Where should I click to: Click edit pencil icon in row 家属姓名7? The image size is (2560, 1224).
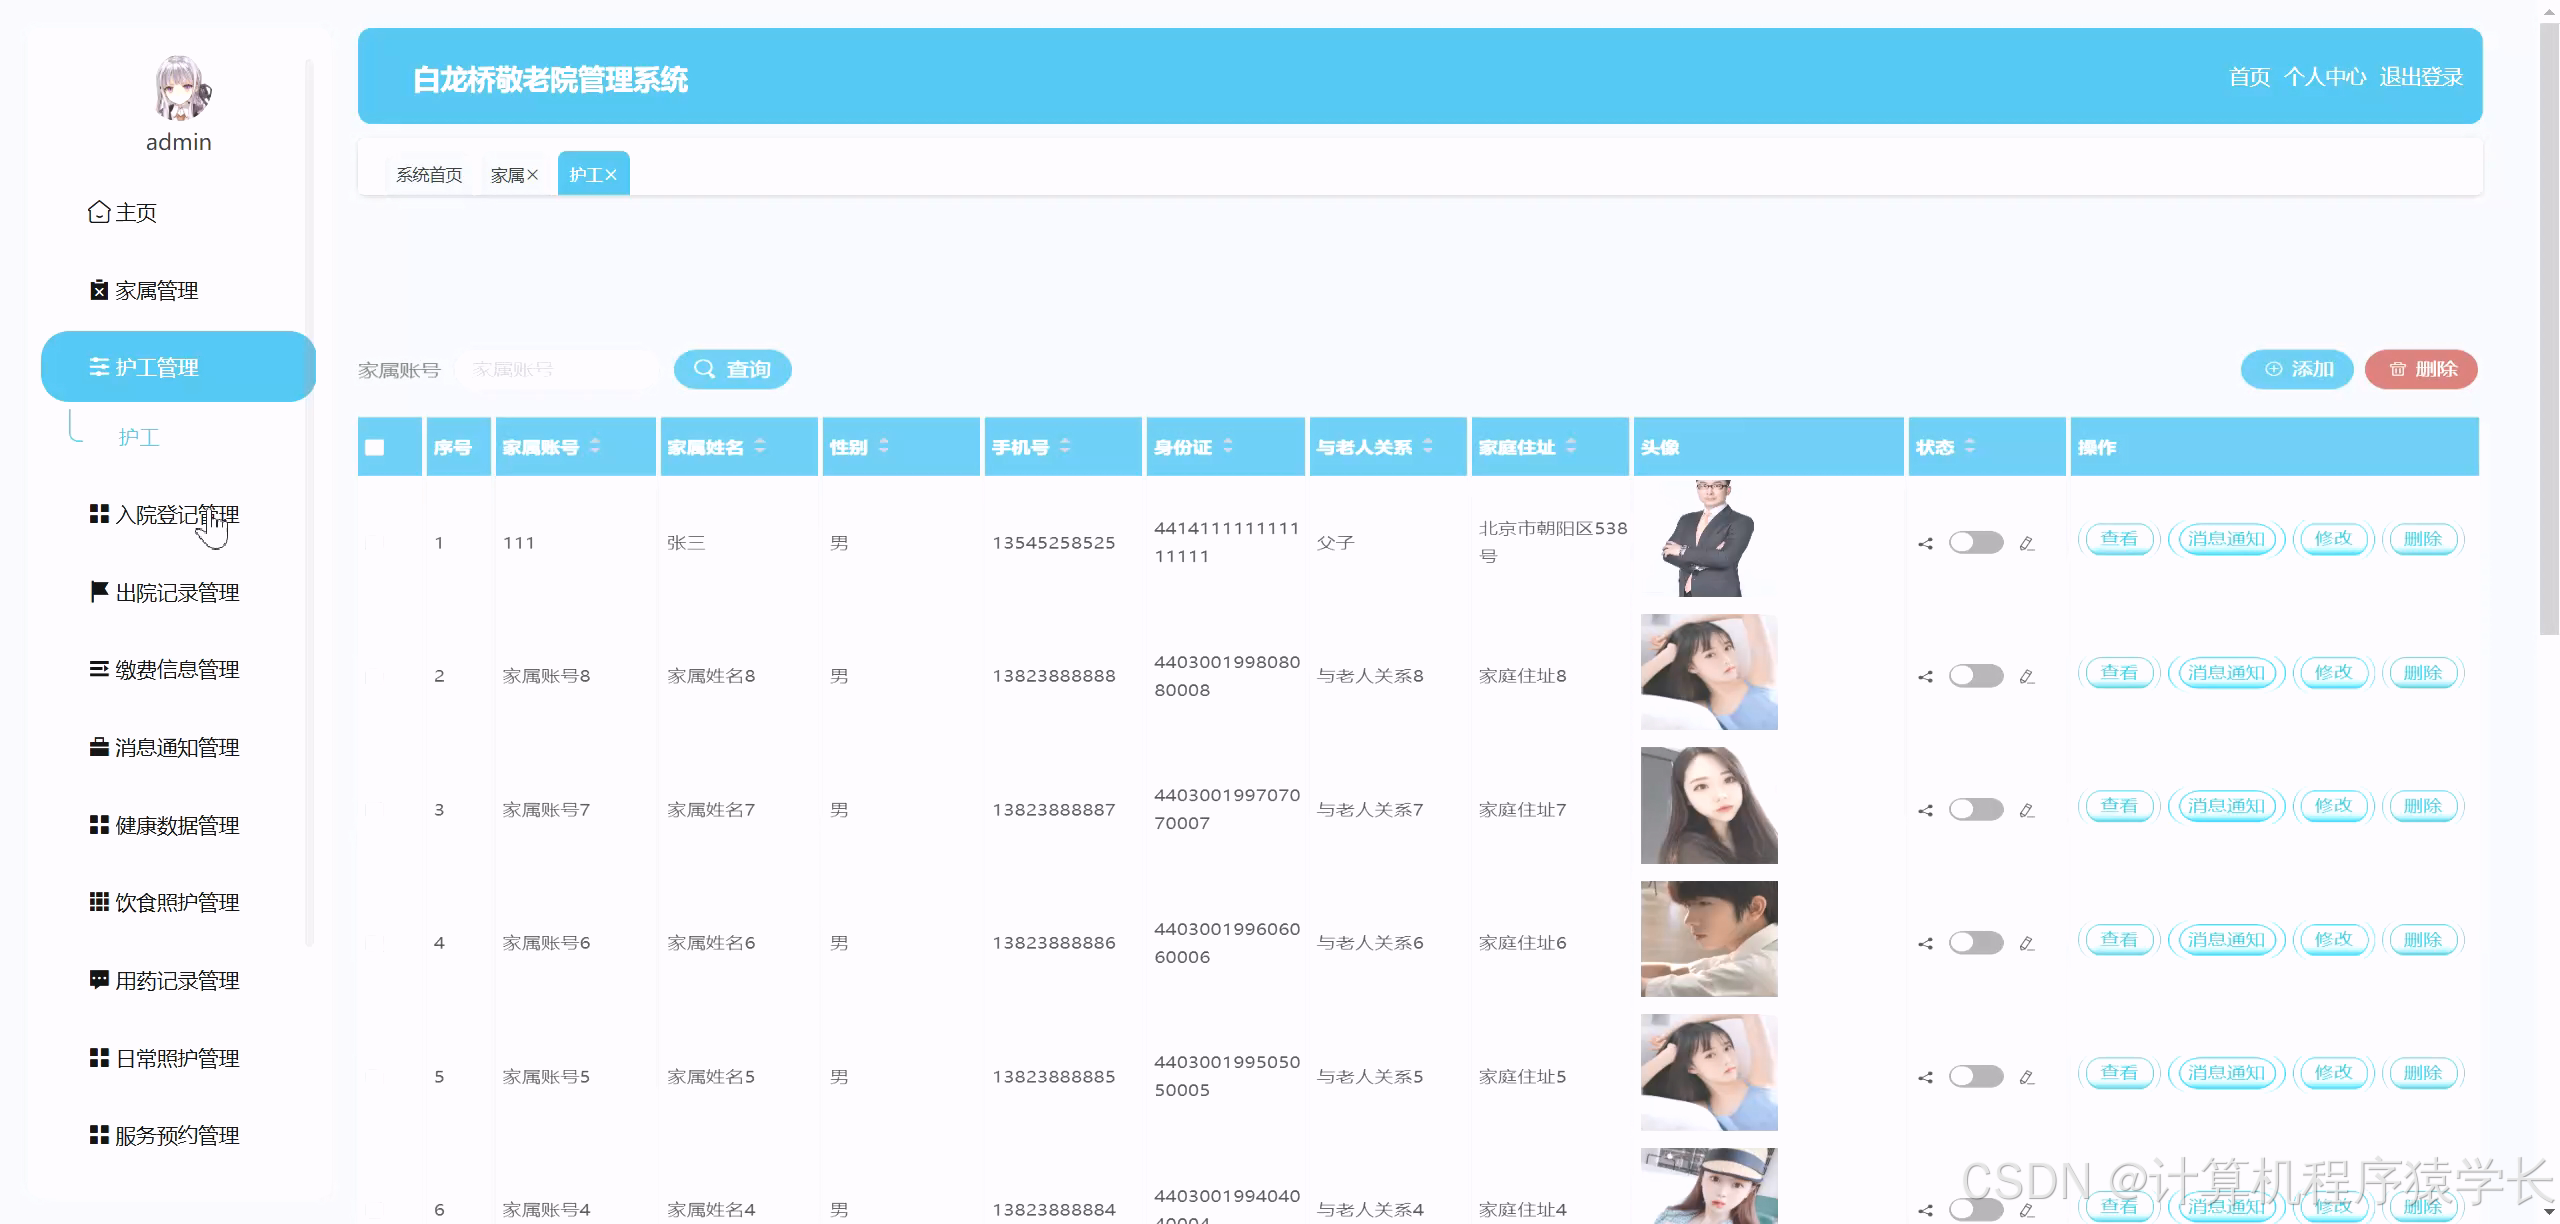2027,811
